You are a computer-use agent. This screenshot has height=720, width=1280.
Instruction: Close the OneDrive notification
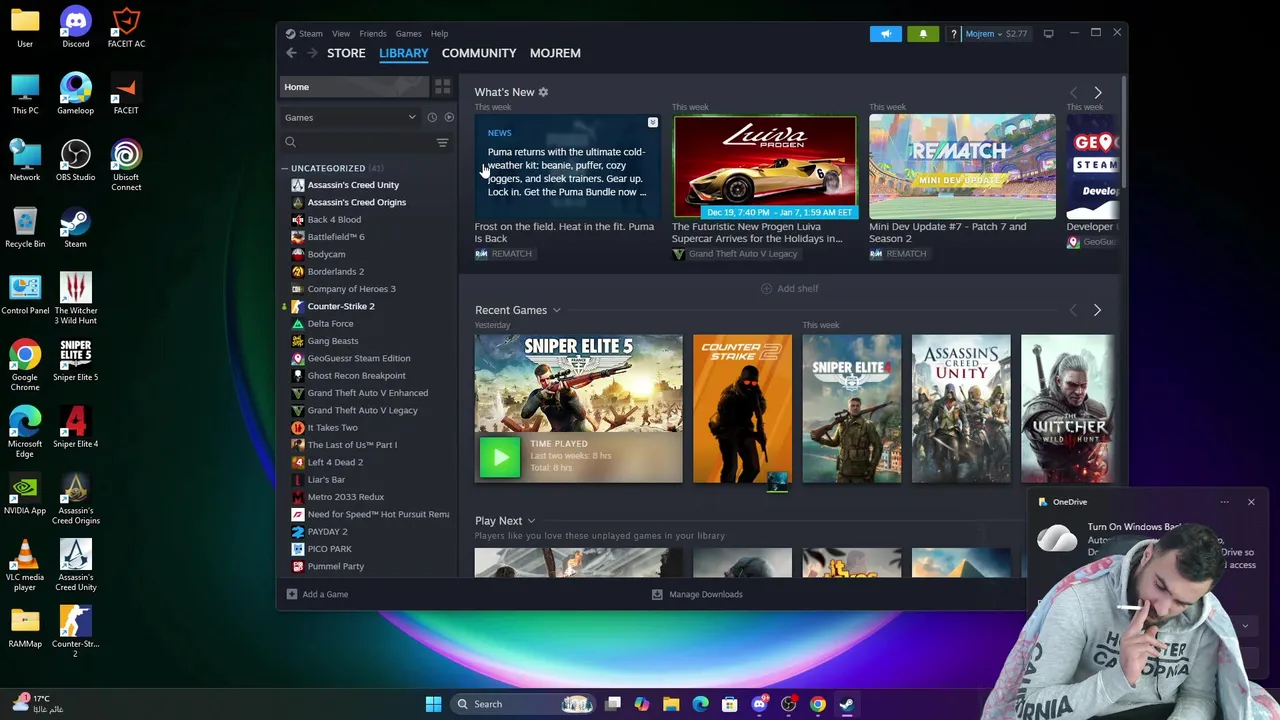(1251, 502)
